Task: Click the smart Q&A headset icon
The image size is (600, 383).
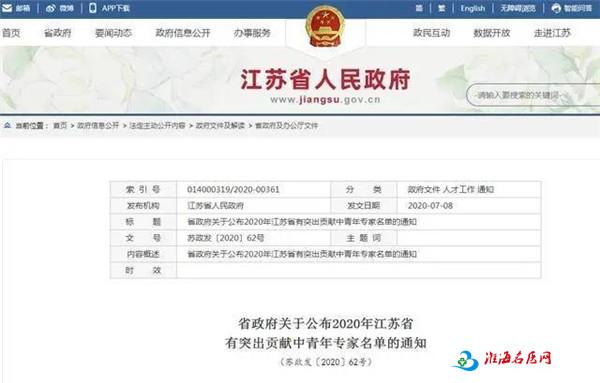Action: tap(556, 8)
